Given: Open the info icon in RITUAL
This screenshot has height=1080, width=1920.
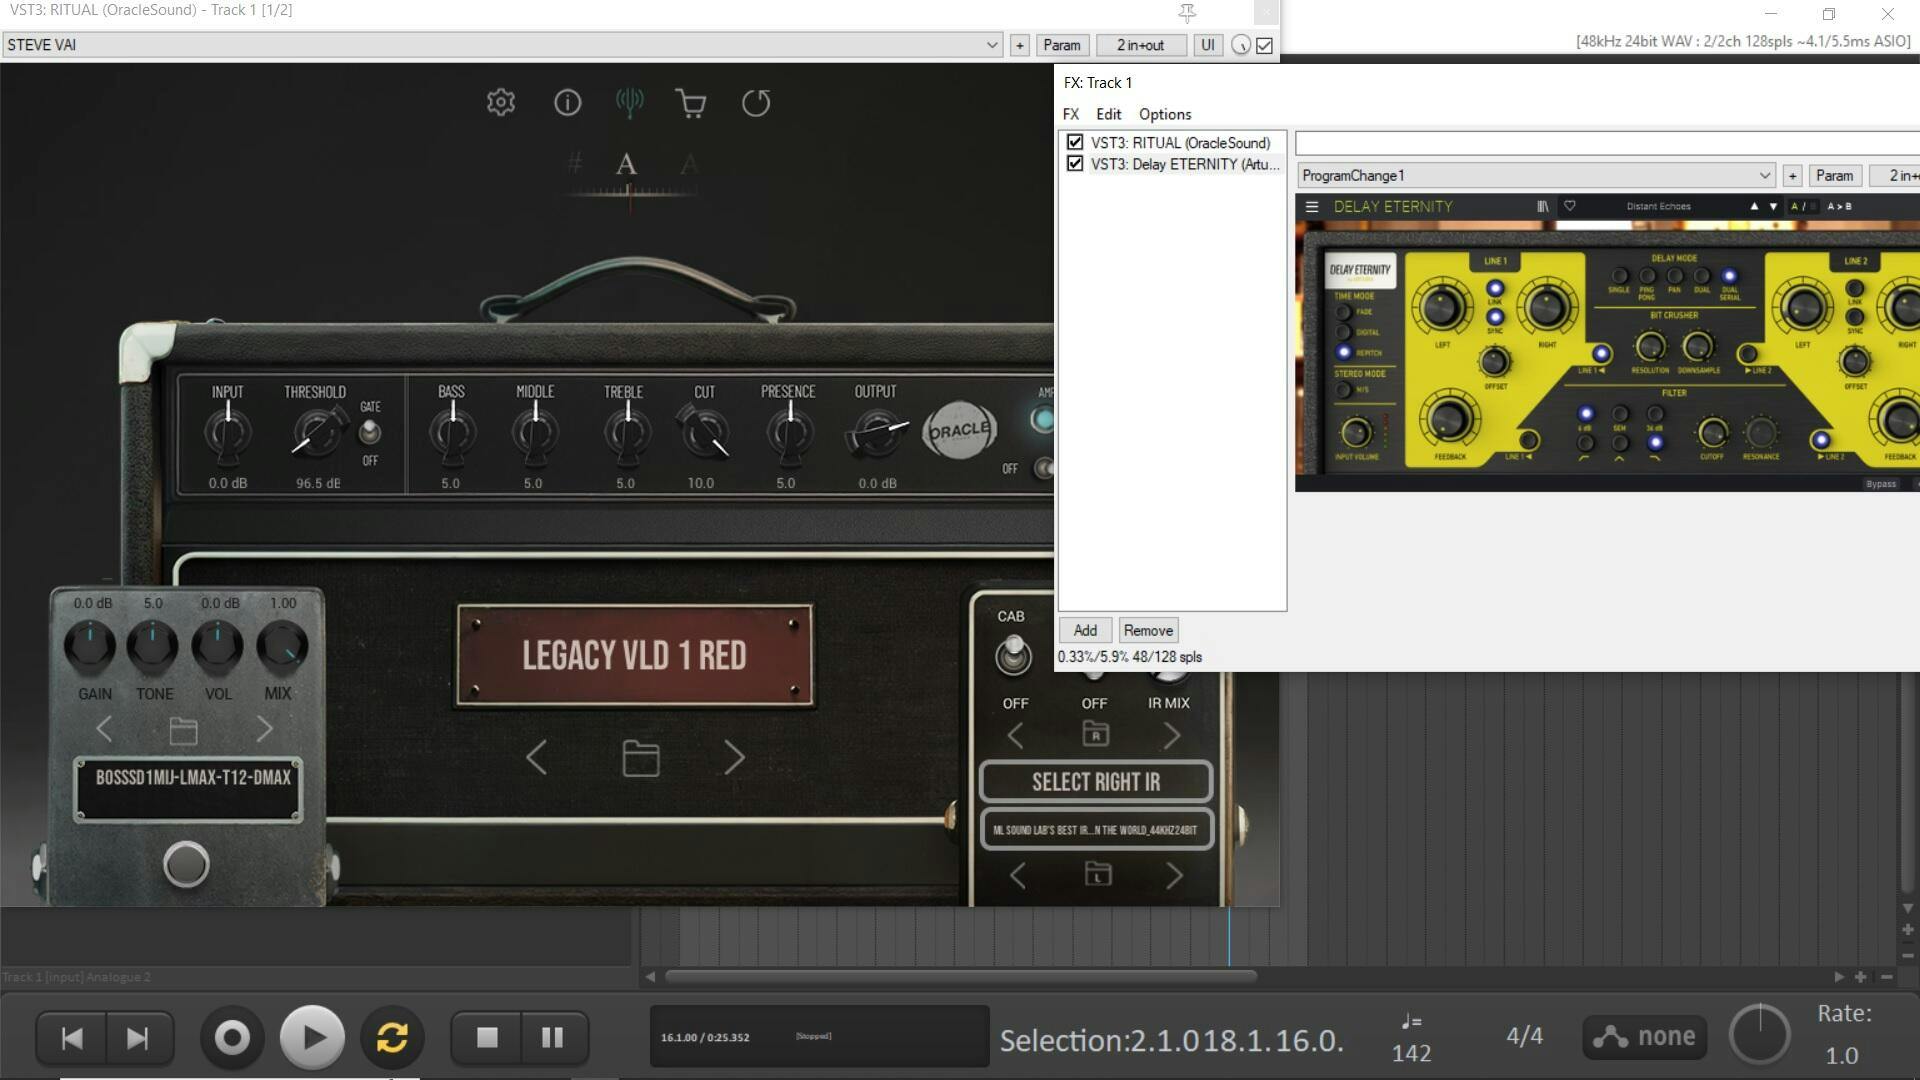Looking at the screenshot, I should coord(567,102).
